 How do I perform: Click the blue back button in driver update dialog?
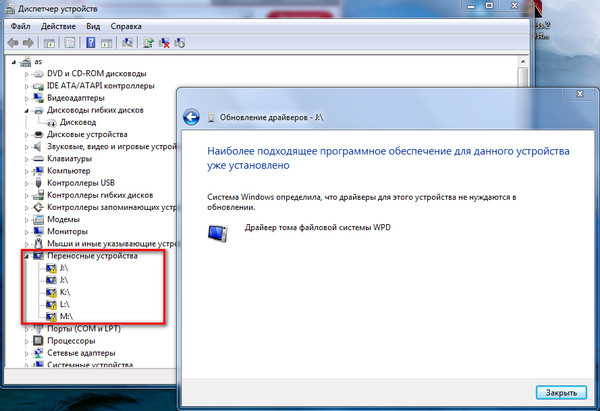pyautogui.click(x=191, y=117)
